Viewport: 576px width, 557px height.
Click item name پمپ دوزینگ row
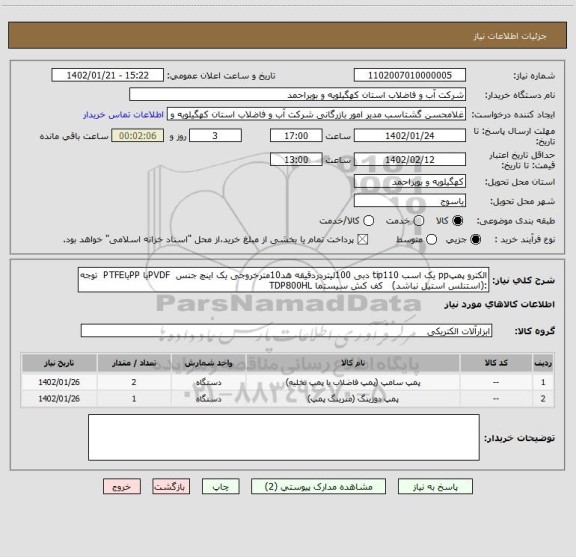click(353, 399)
